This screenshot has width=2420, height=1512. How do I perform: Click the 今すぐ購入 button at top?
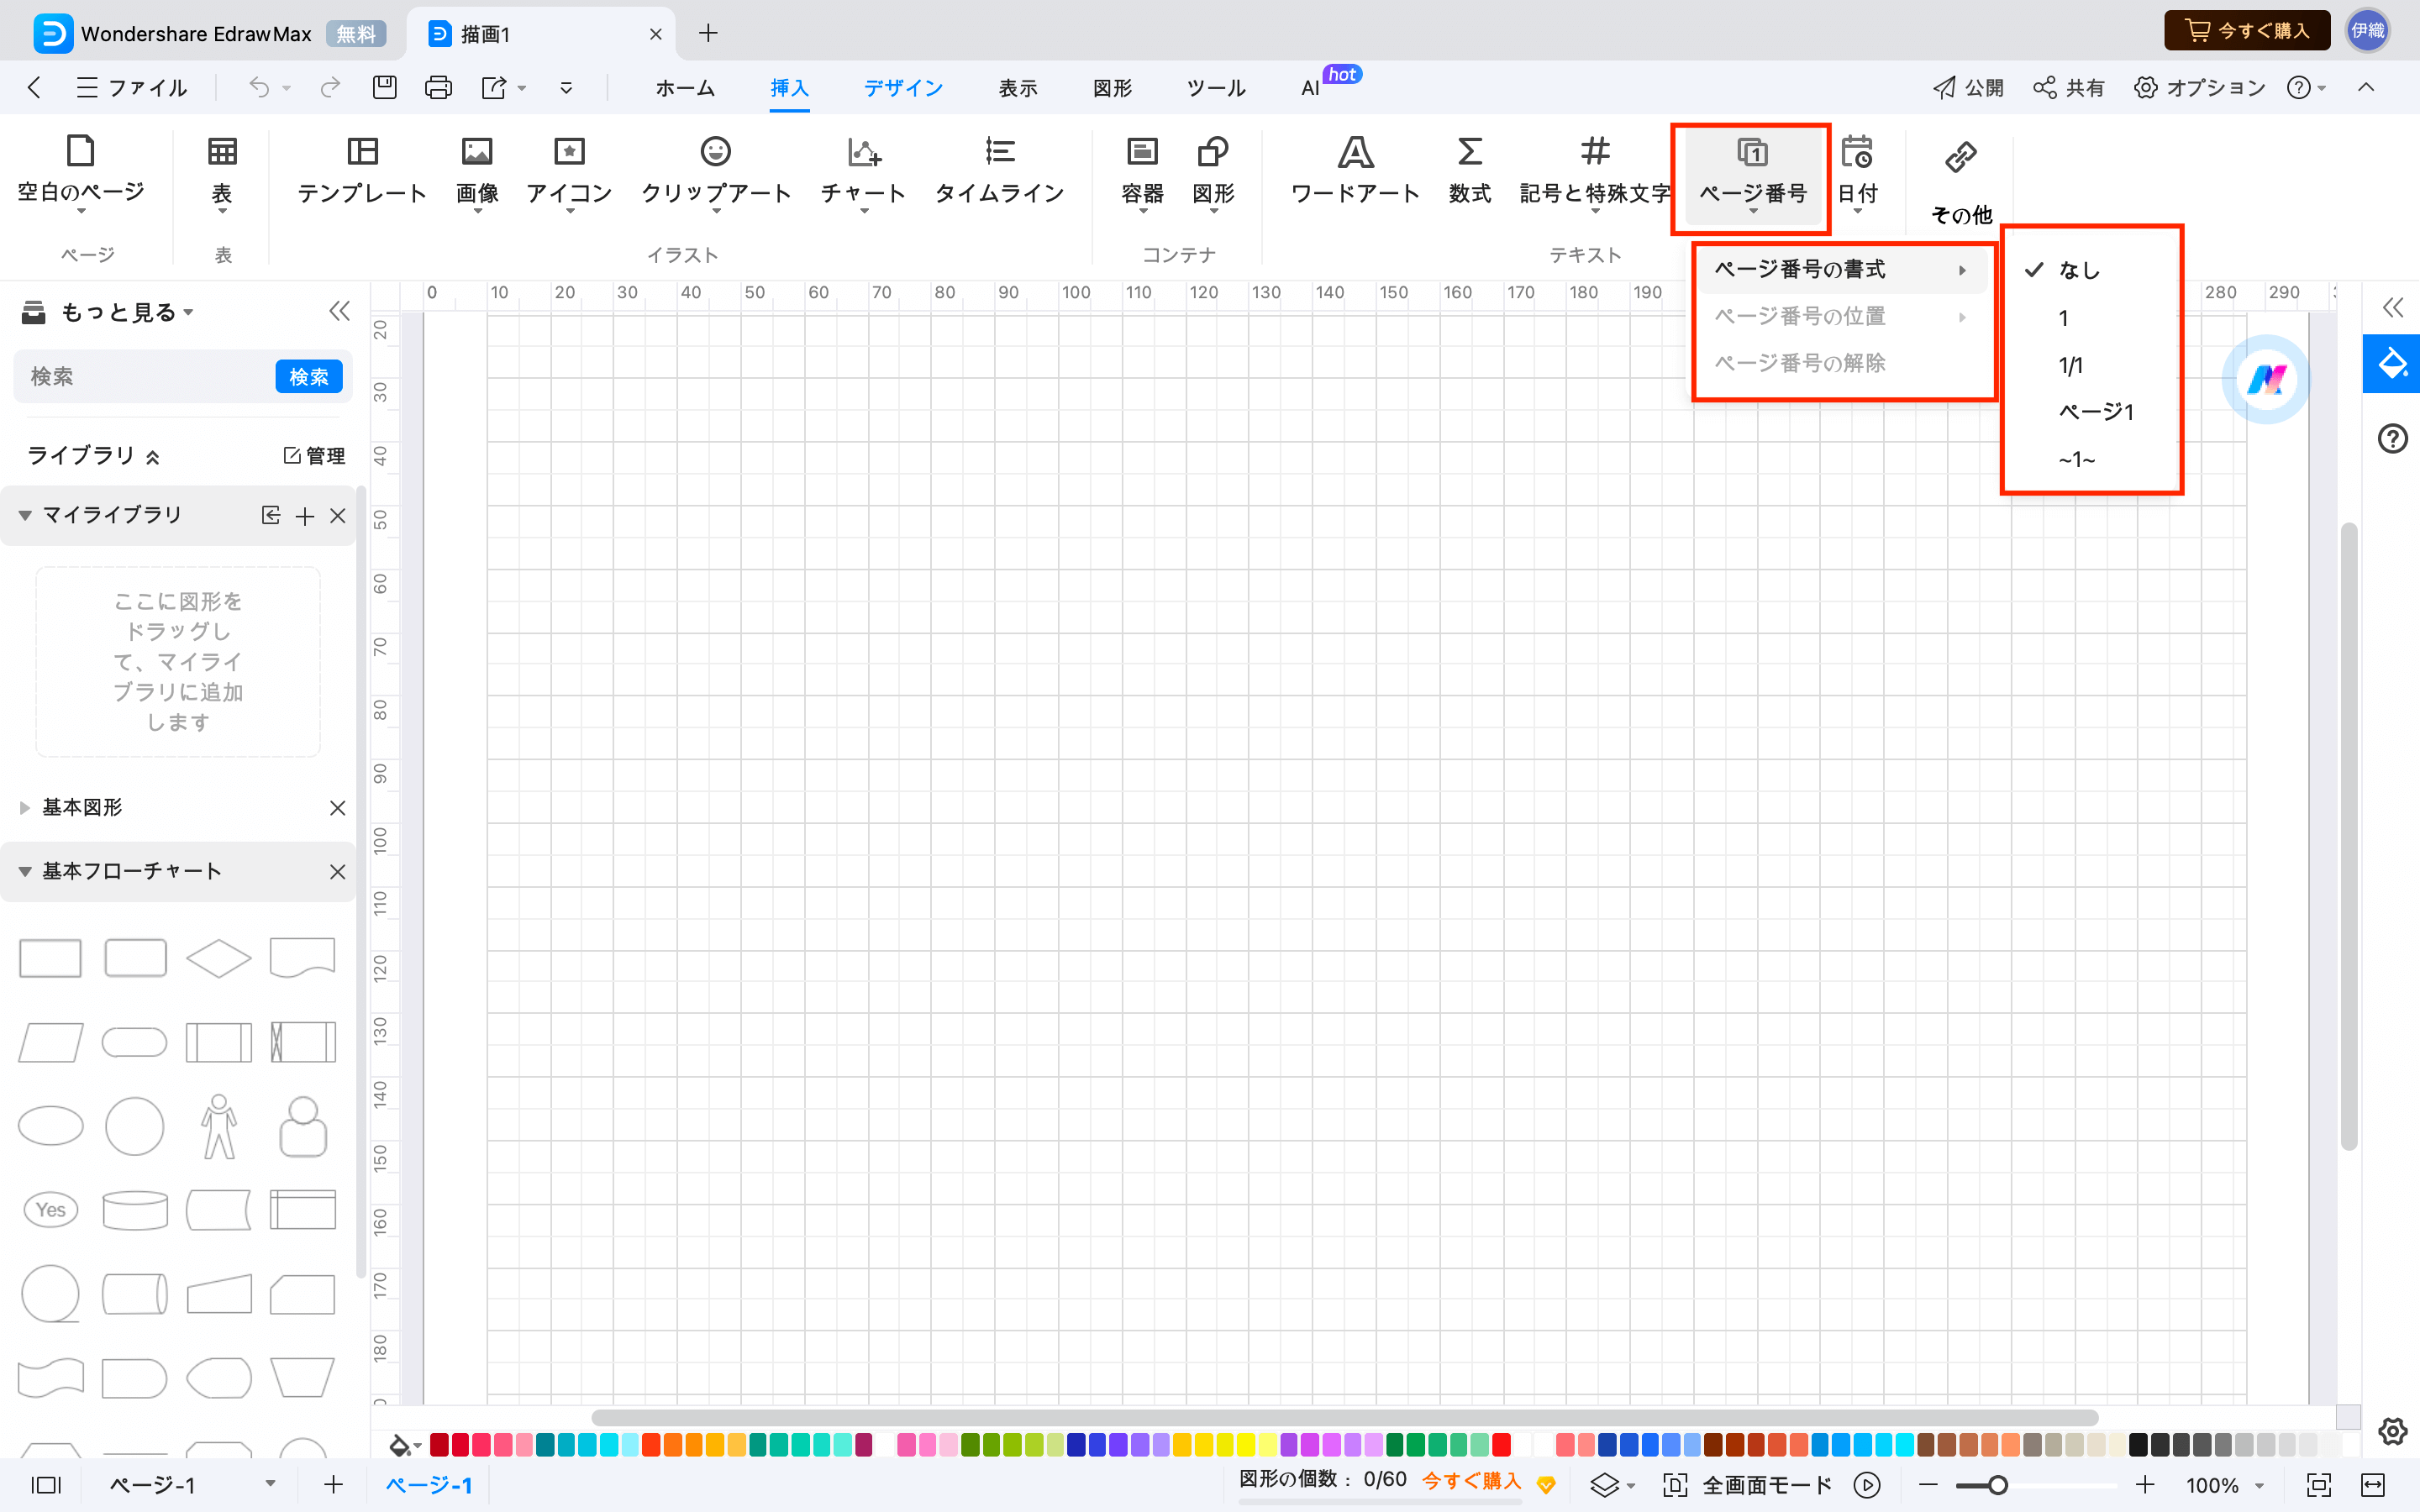(x=2247, y=31)
